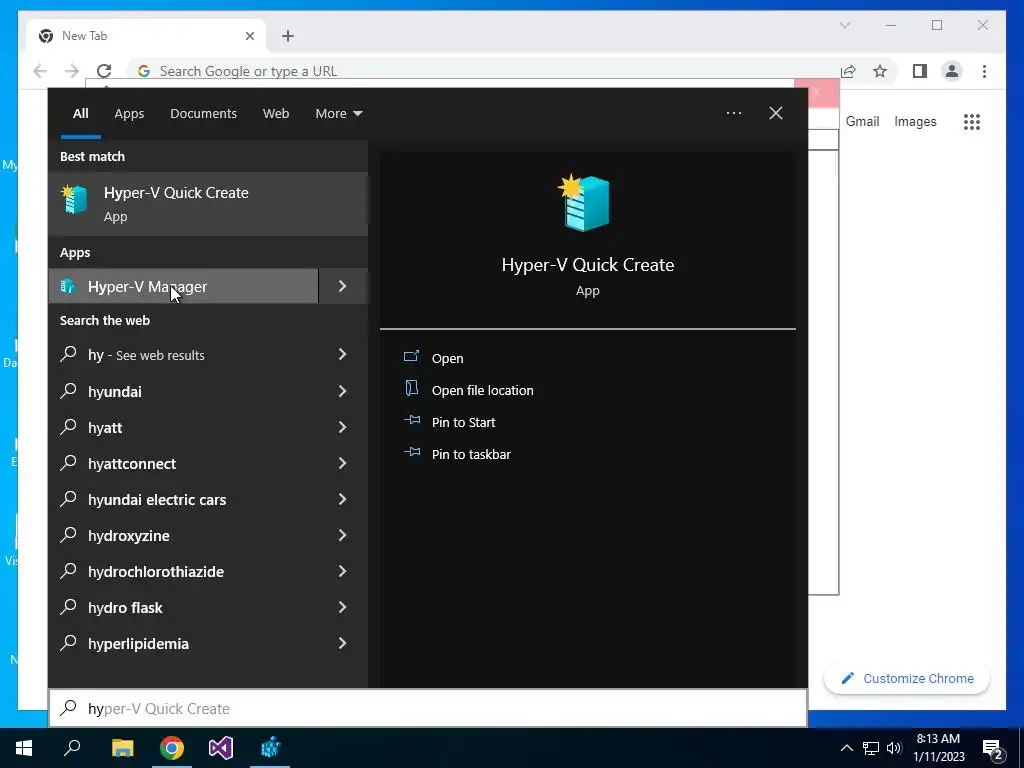Open search panel options ellipsis
Screen dimensions: 1024x768
pyautogui.click(x=733, y=113)
